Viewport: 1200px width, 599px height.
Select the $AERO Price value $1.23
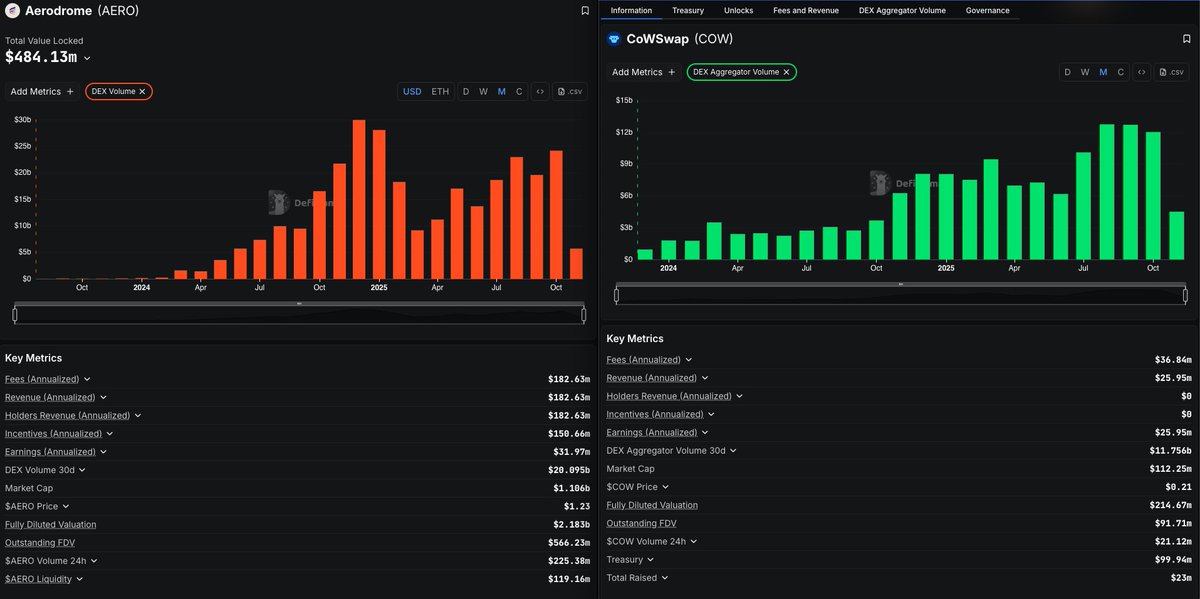tap(577, 506)
